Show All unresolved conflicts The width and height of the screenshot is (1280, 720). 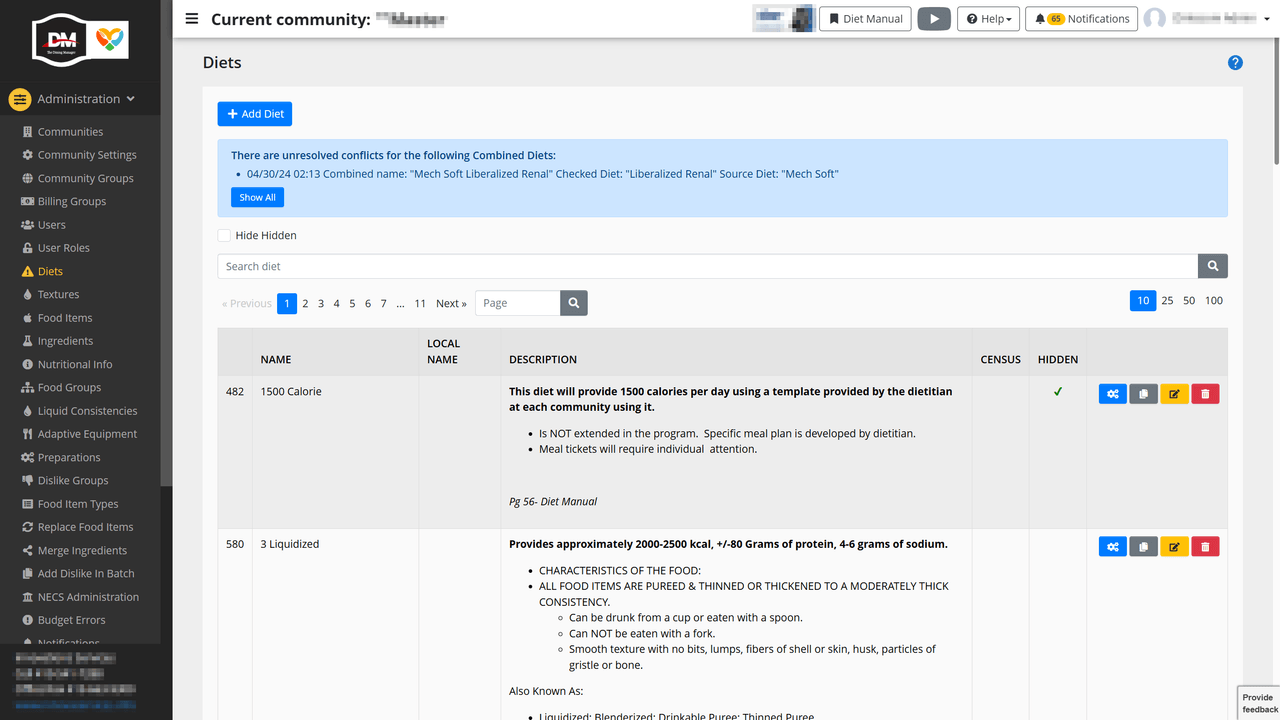pyautogui.click(x=257, y=198)
